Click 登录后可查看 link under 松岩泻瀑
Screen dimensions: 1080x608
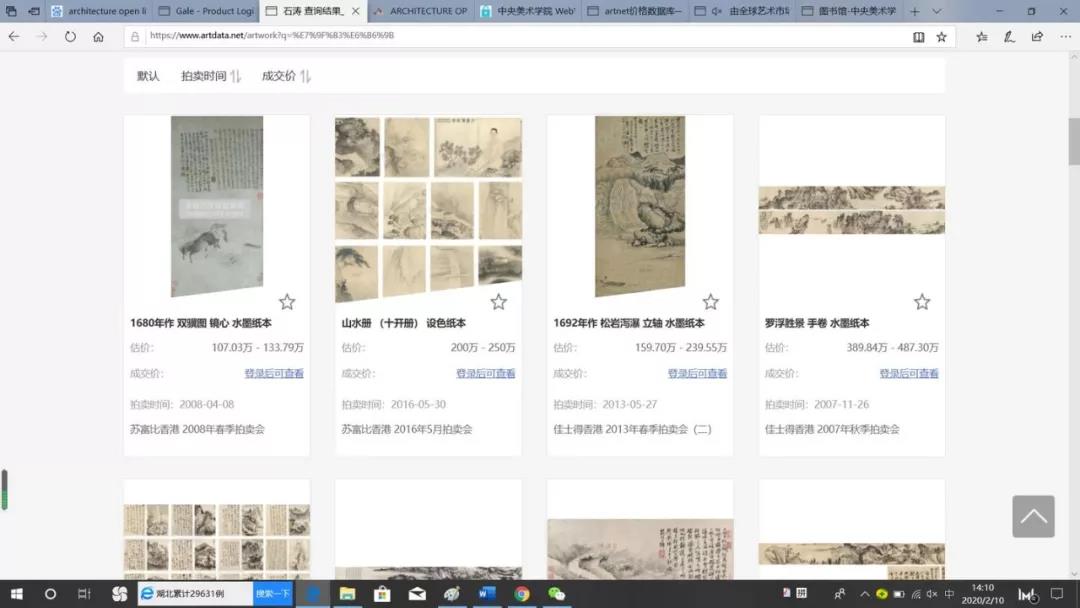click(x=697, y=374)
